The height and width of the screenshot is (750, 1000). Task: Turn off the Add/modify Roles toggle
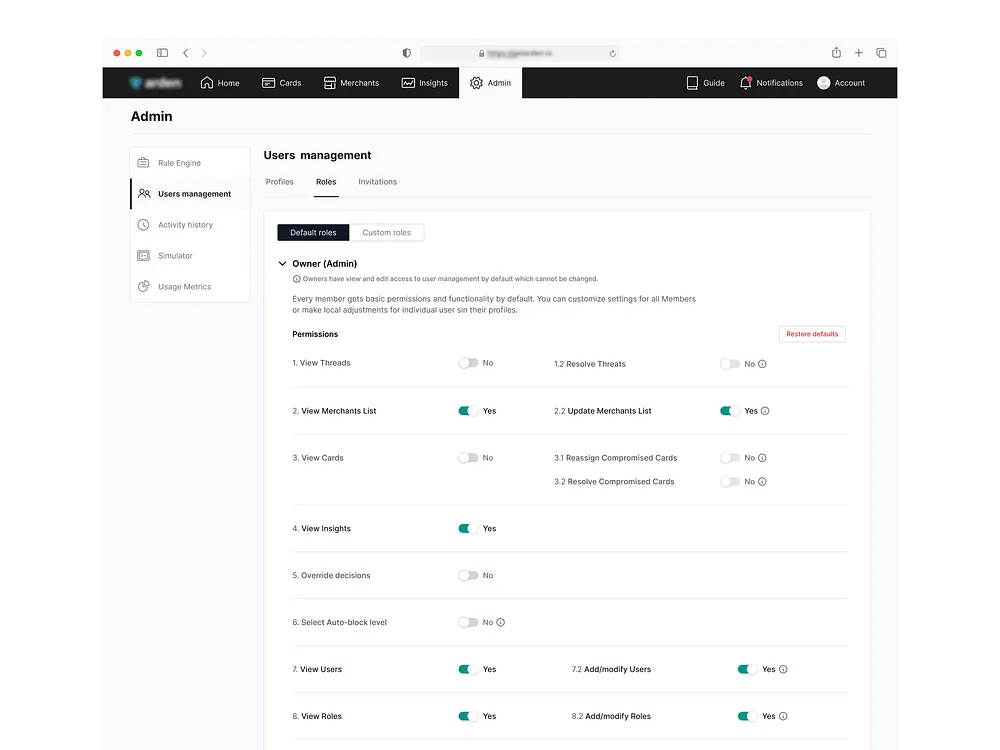tap(746, 716)
